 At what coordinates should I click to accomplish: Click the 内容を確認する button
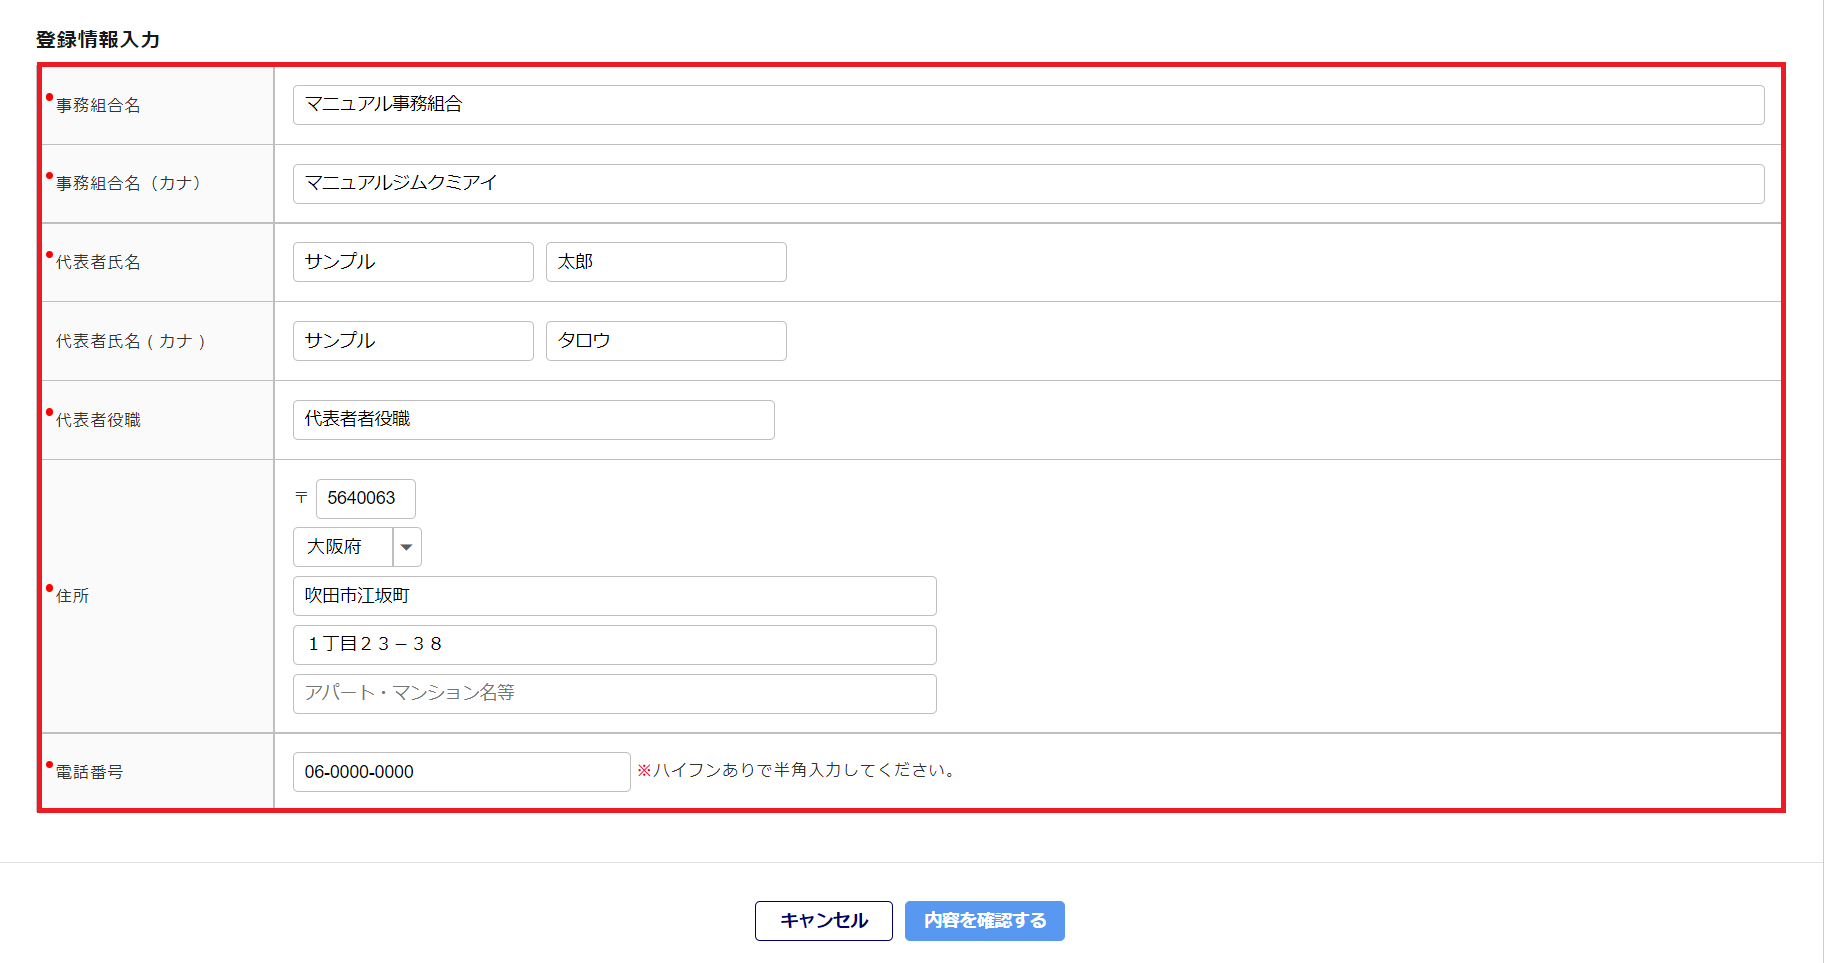[984, 920]
